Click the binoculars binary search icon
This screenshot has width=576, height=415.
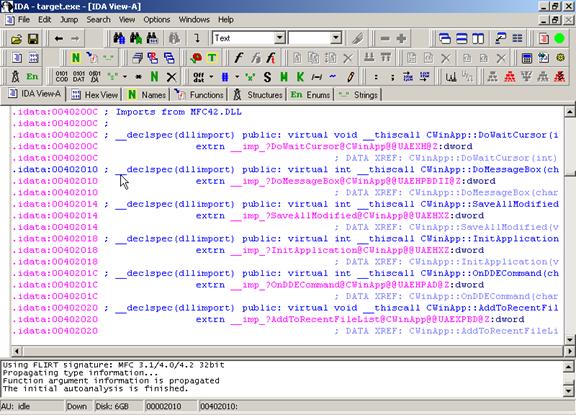pyautogui.click(x=152, y=38)
